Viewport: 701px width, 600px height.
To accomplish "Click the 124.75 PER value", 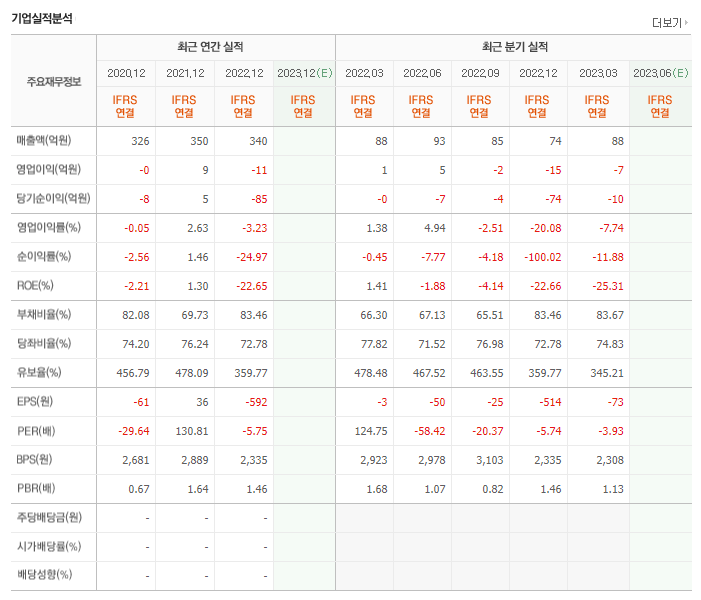I will pyautogui.click(x=371, y=431).
